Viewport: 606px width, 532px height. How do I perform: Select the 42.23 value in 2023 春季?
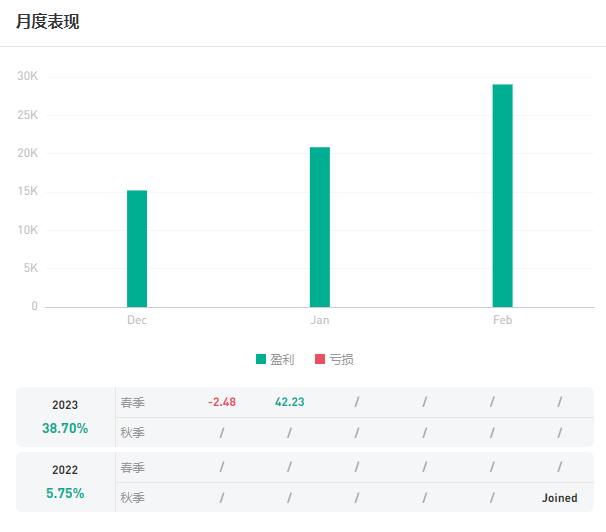coord(289,402)
